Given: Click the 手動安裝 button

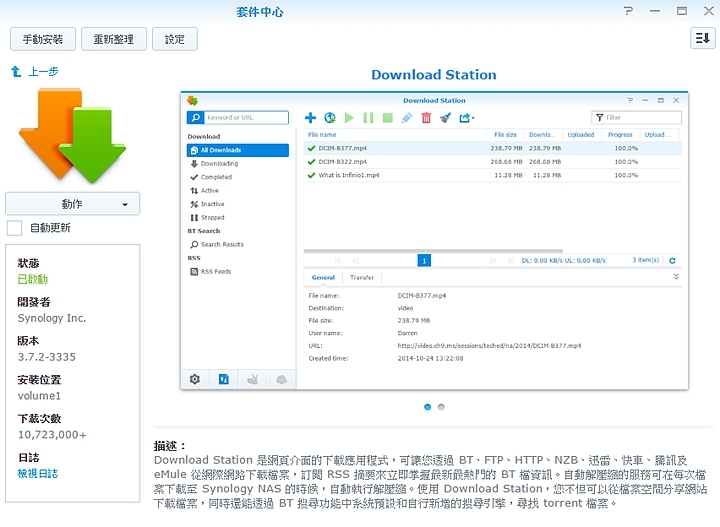Looking at the screenshot, I should click(x=41, y=39).
